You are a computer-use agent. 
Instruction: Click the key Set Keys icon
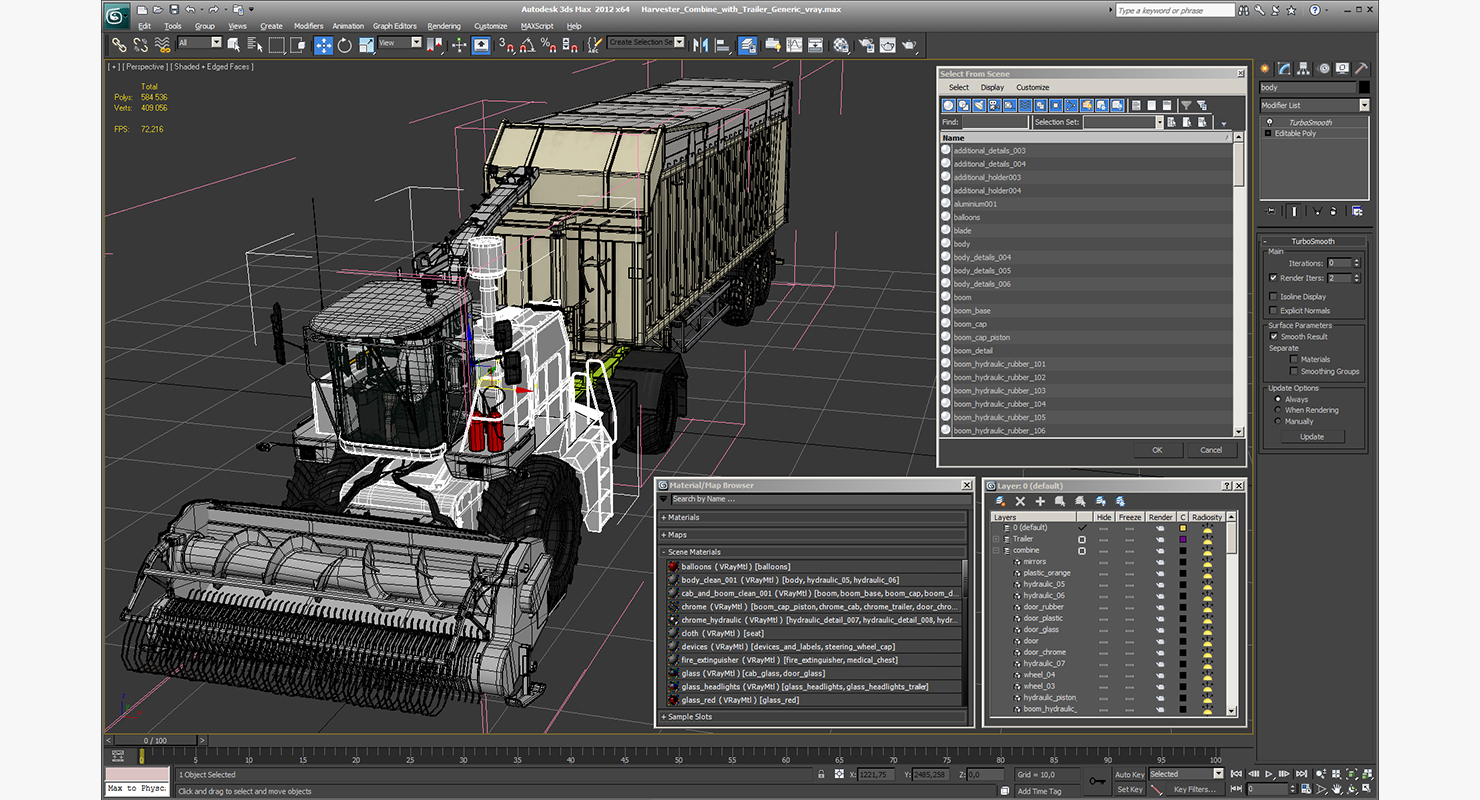click(1097, 781)
